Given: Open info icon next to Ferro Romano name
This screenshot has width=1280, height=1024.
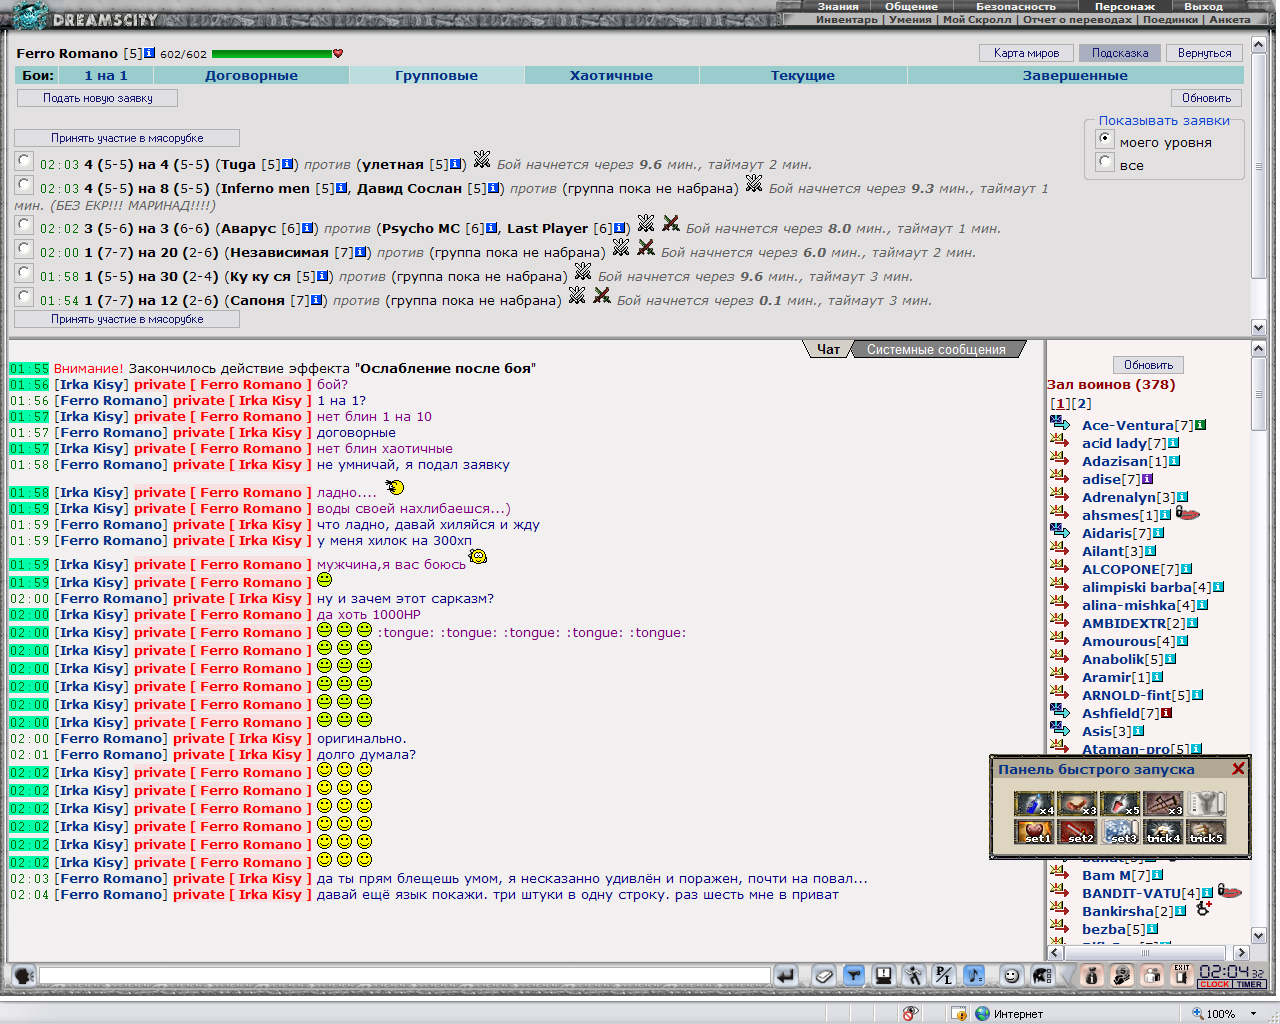Looking at the screenshot, I should coord(150,53).
